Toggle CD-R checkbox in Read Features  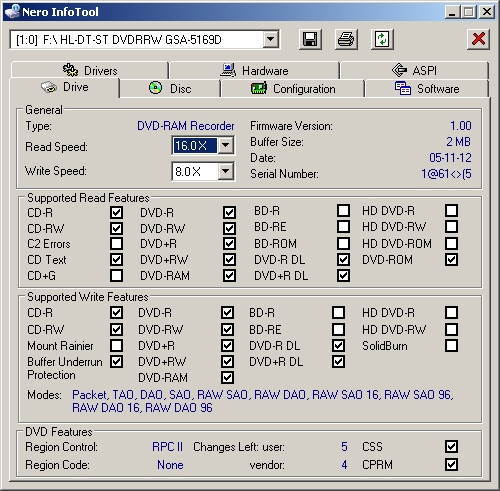(x=116, y=212)
